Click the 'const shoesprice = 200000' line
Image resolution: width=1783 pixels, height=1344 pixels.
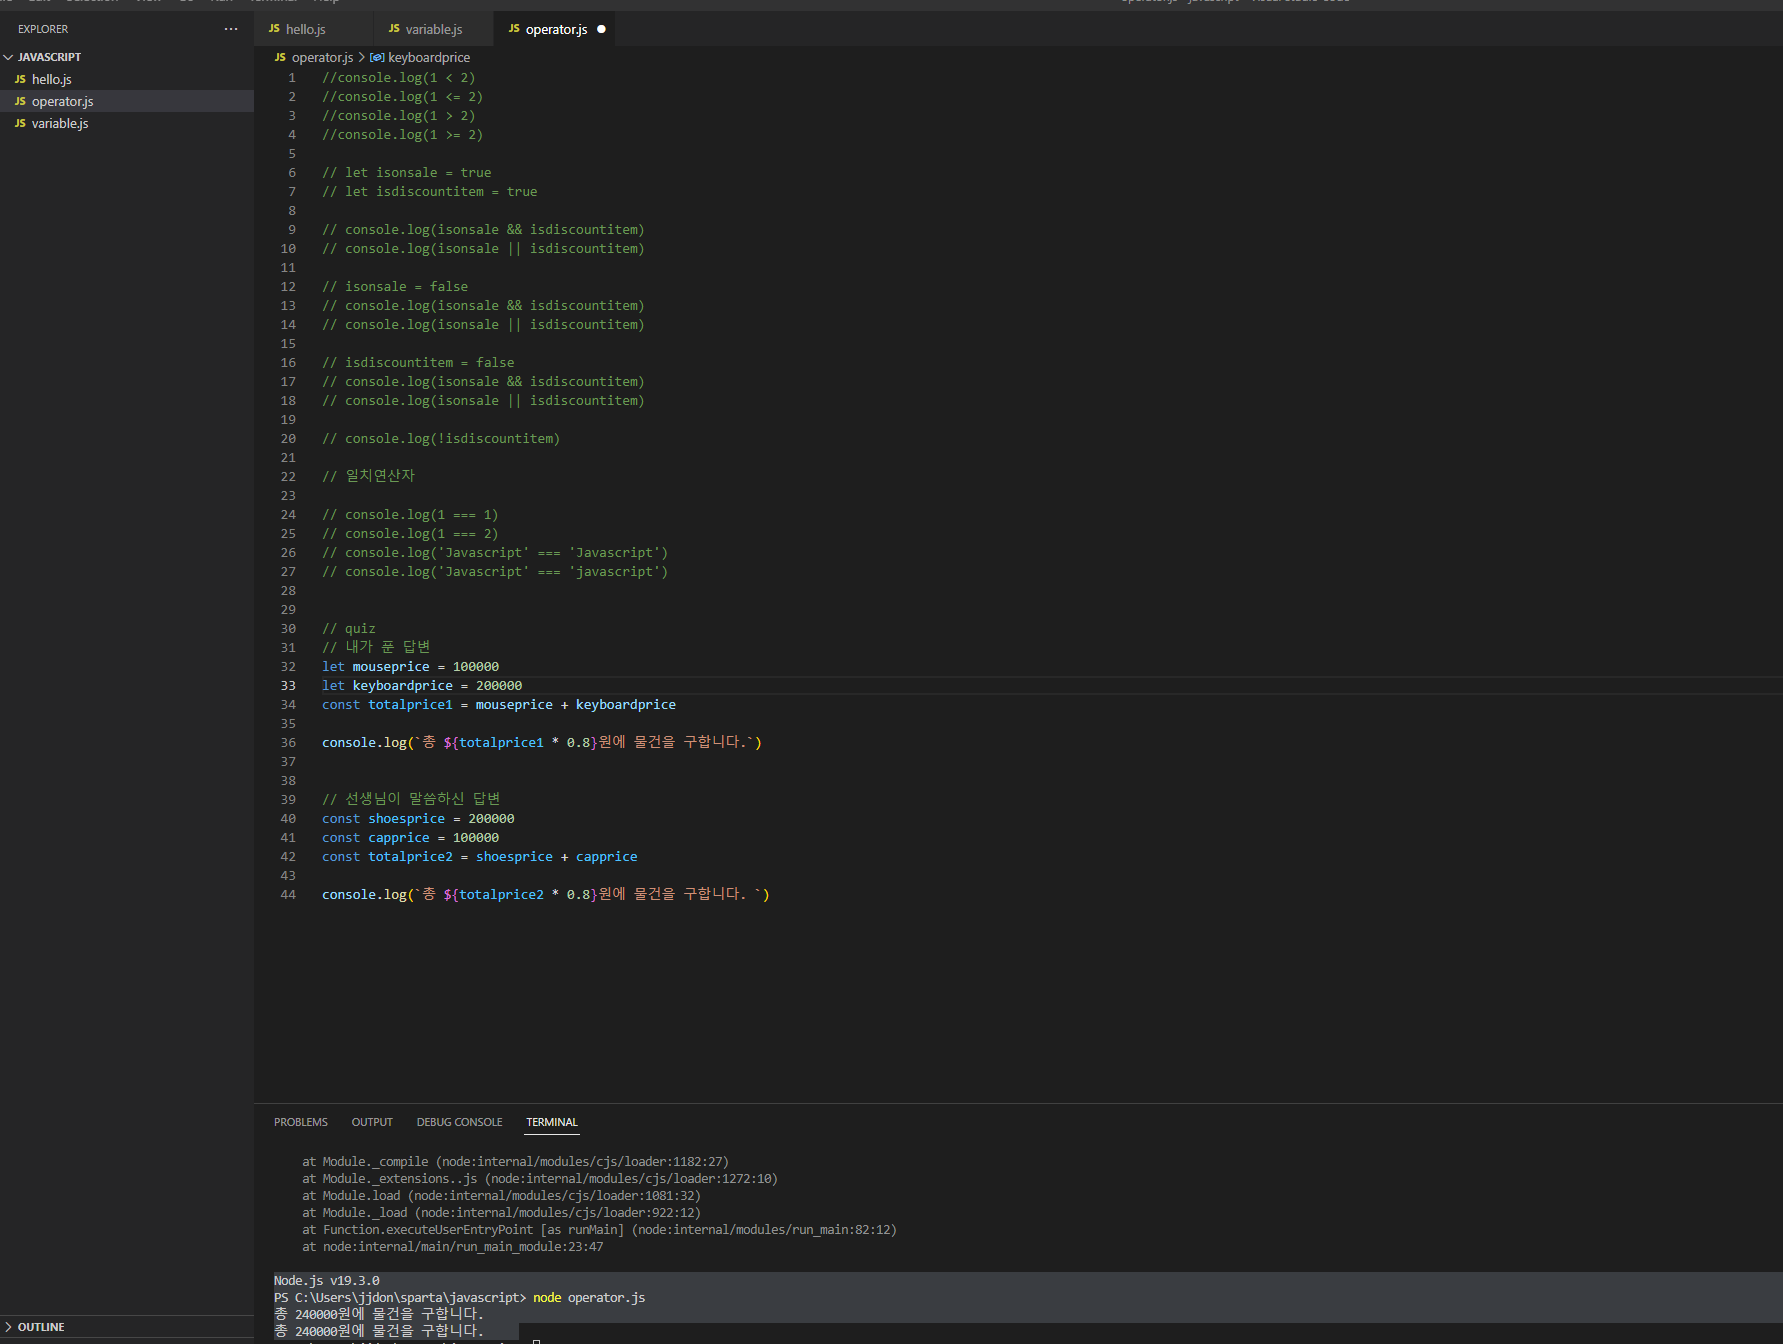pos(418,819)
